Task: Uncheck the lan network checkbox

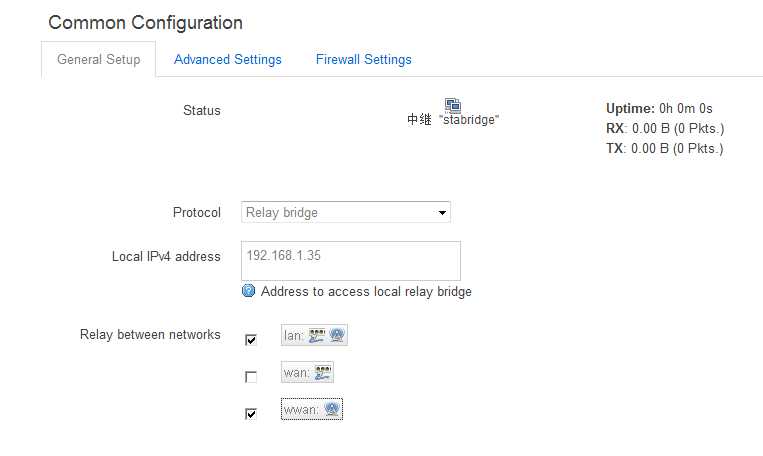Action: tap(251, 339)
